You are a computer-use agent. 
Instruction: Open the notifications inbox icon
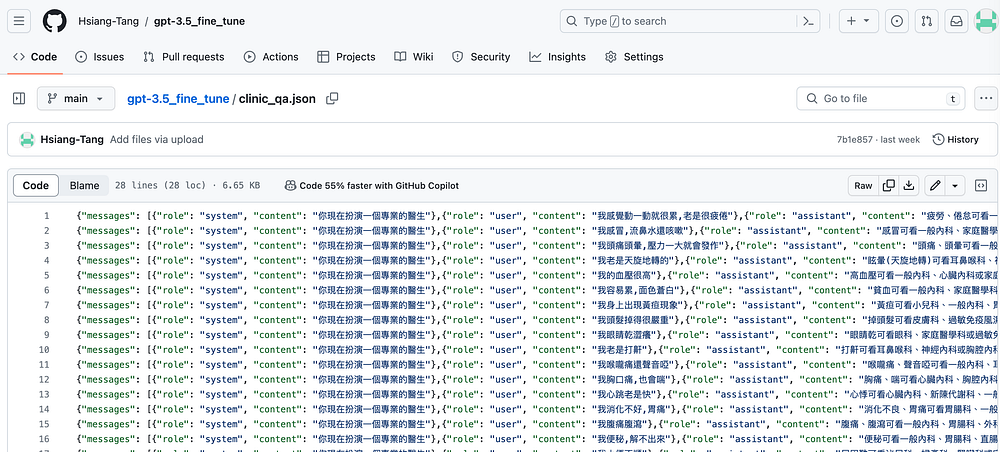(956, 21)
